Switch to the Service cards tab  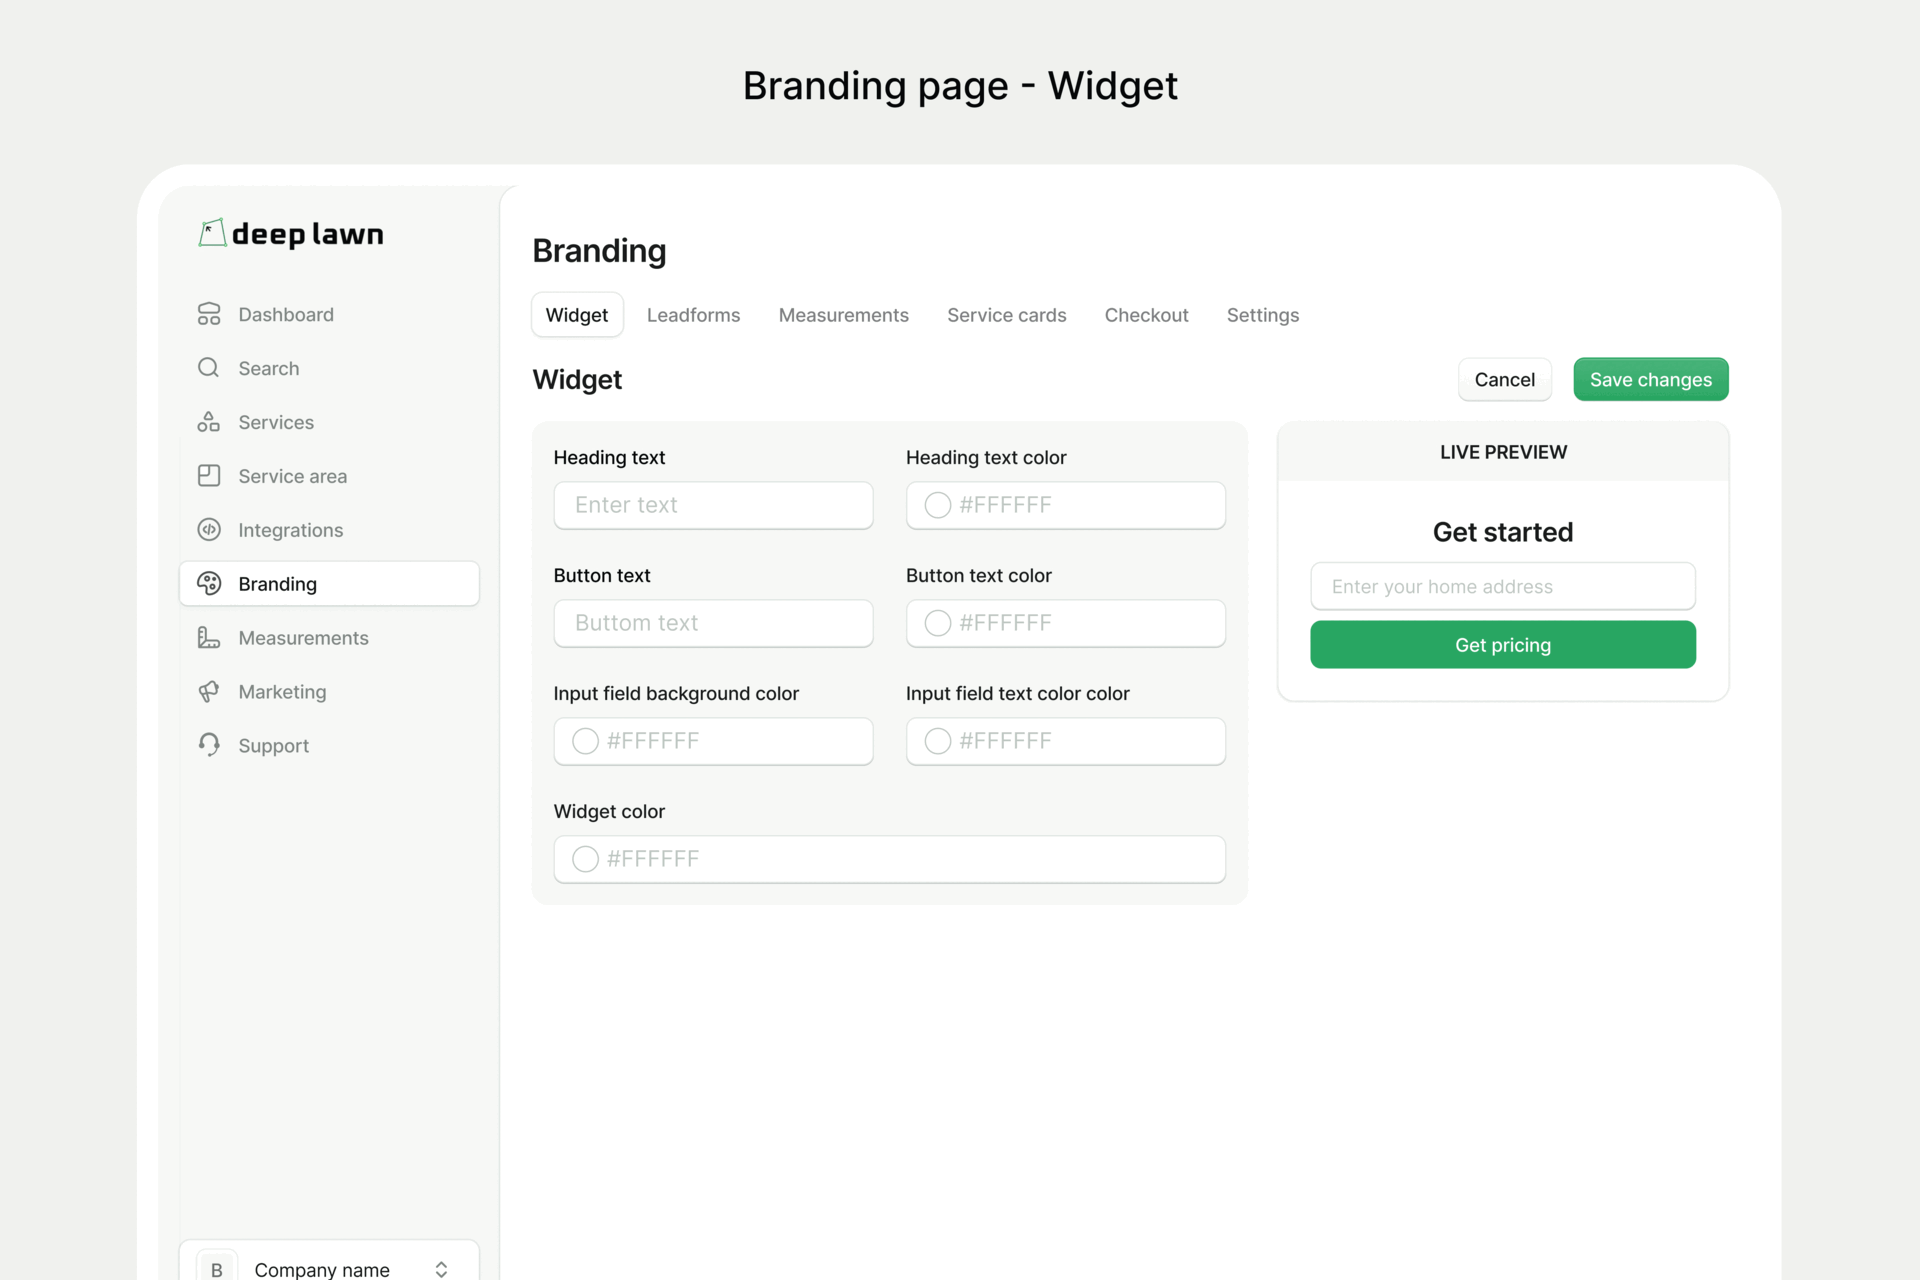point(1006,315)
